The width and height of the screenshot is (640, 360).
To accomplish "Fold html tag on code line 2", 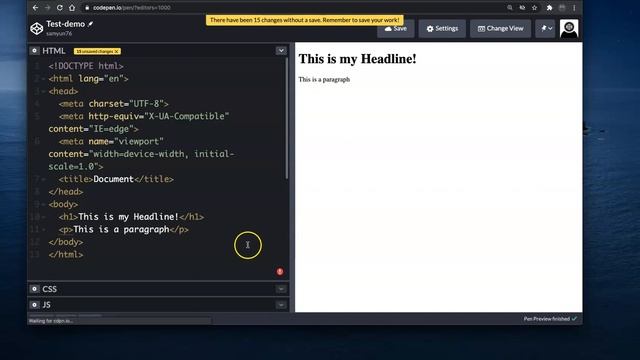I will tap(43, 79).
